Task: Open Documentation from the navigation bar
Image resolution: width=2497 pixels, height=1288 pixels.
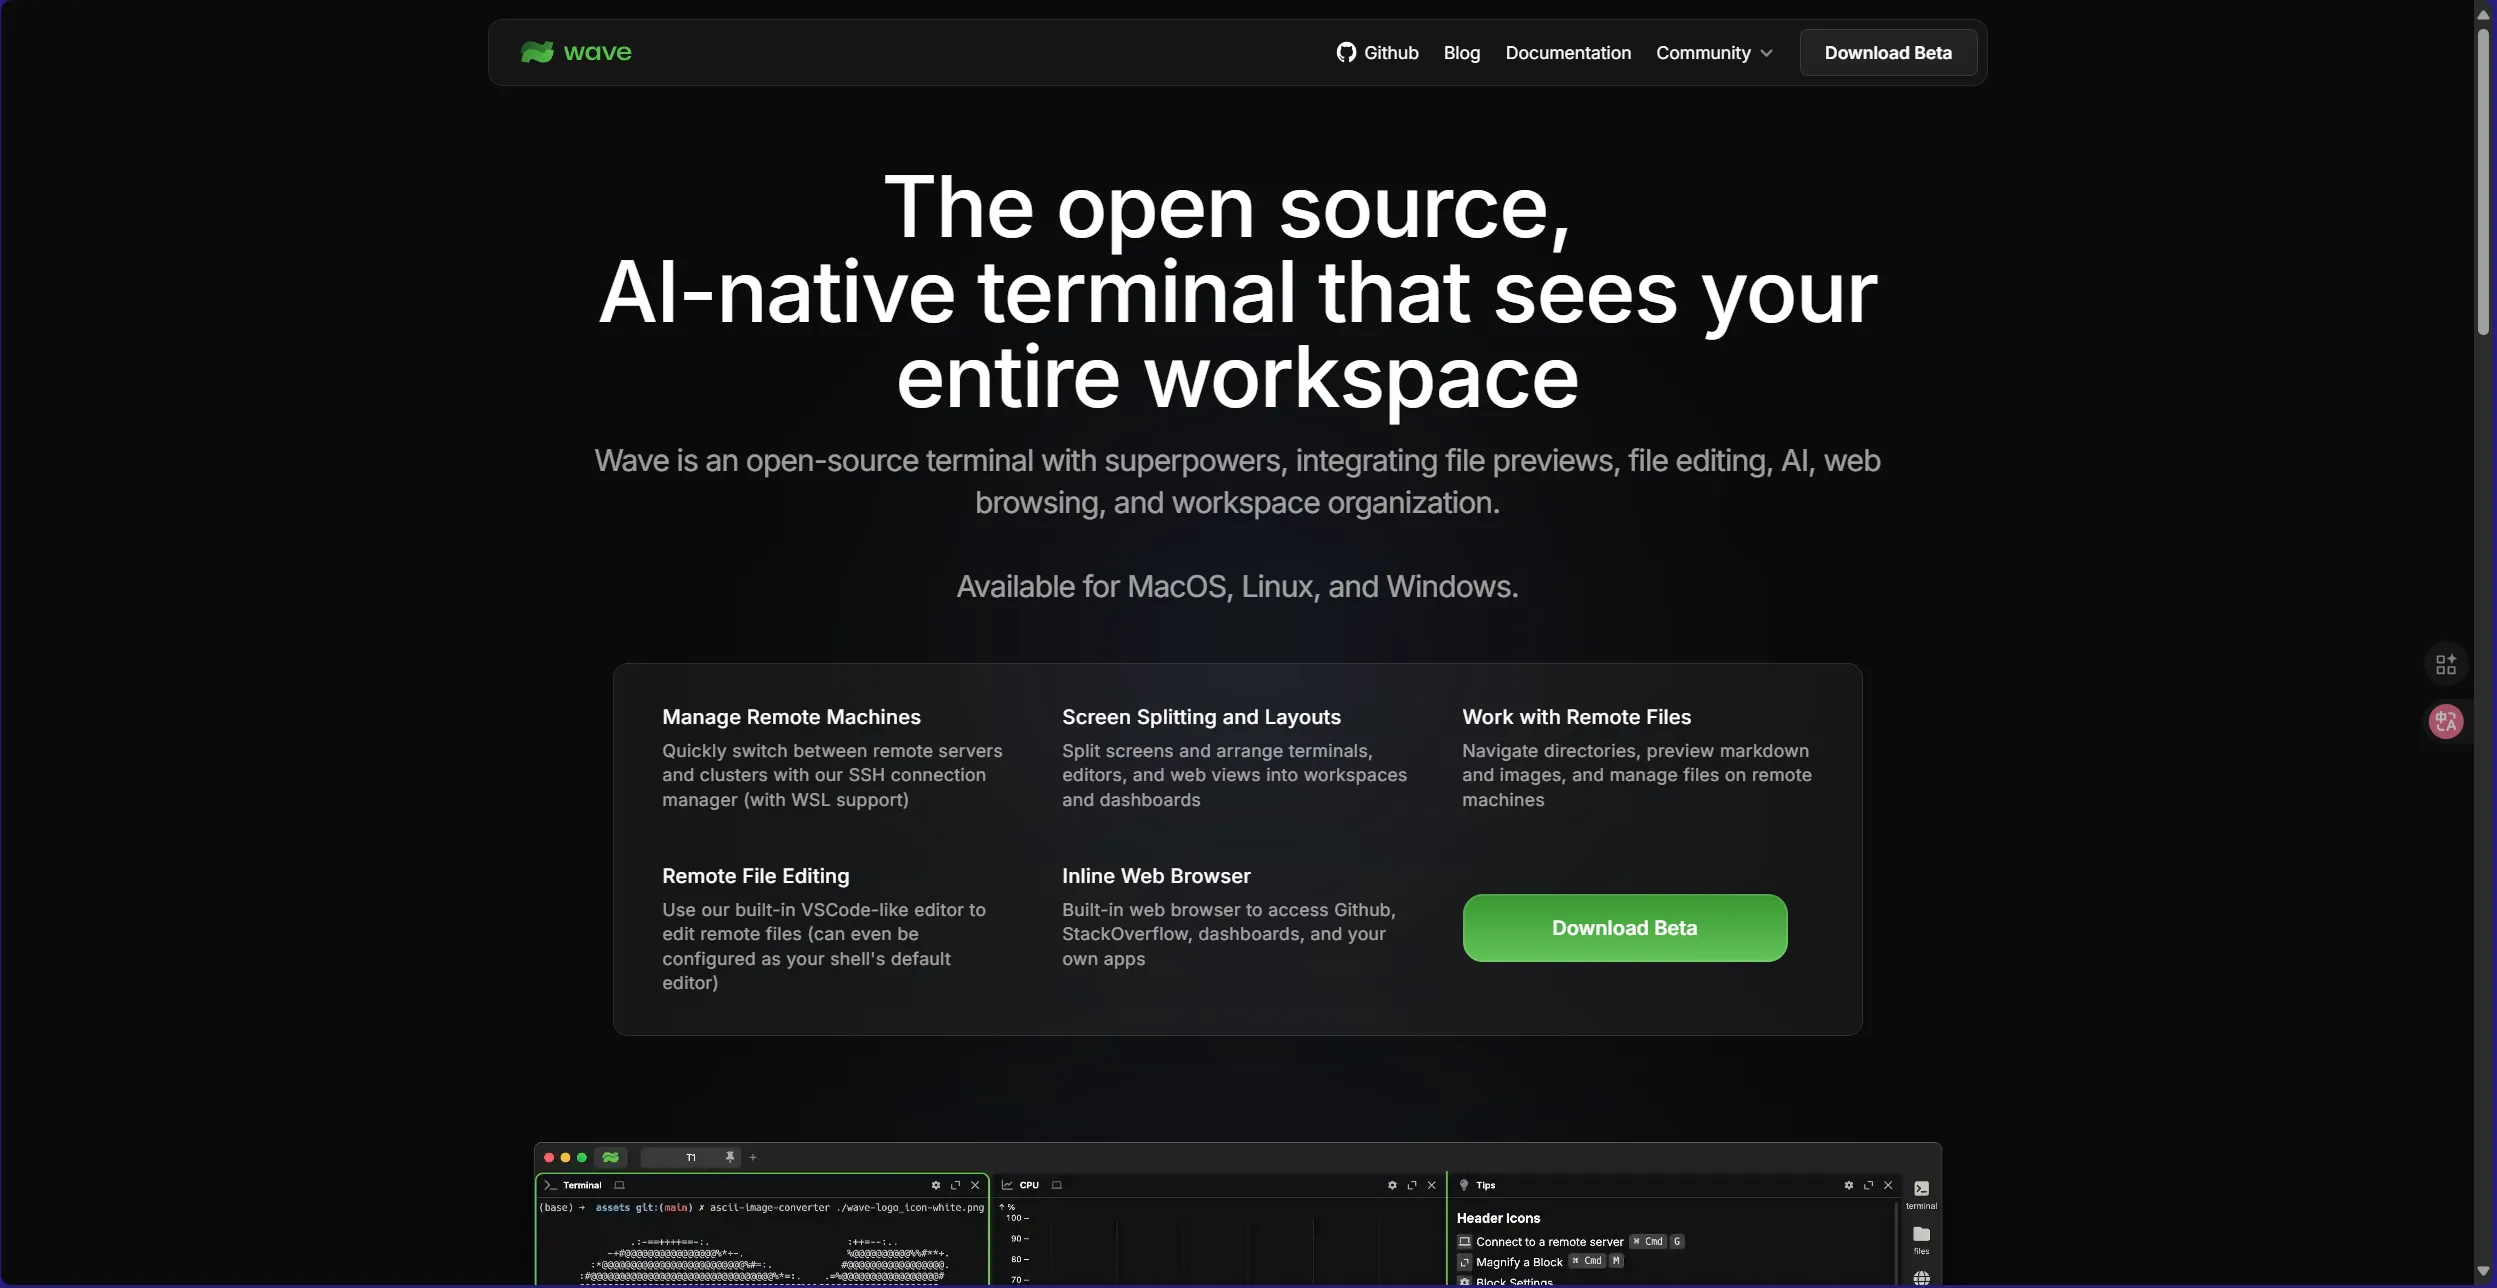Action: 1567,52
